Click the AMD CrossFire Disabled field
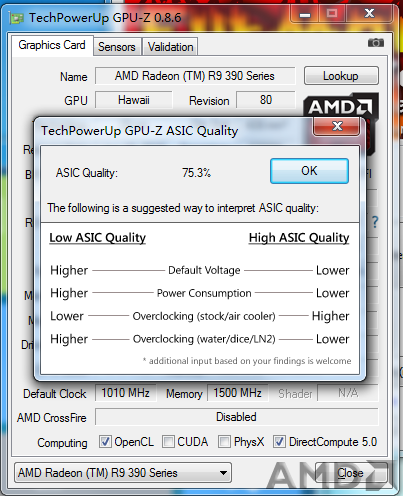Viewport: 403px width, 496px height. tap(236, 417)
